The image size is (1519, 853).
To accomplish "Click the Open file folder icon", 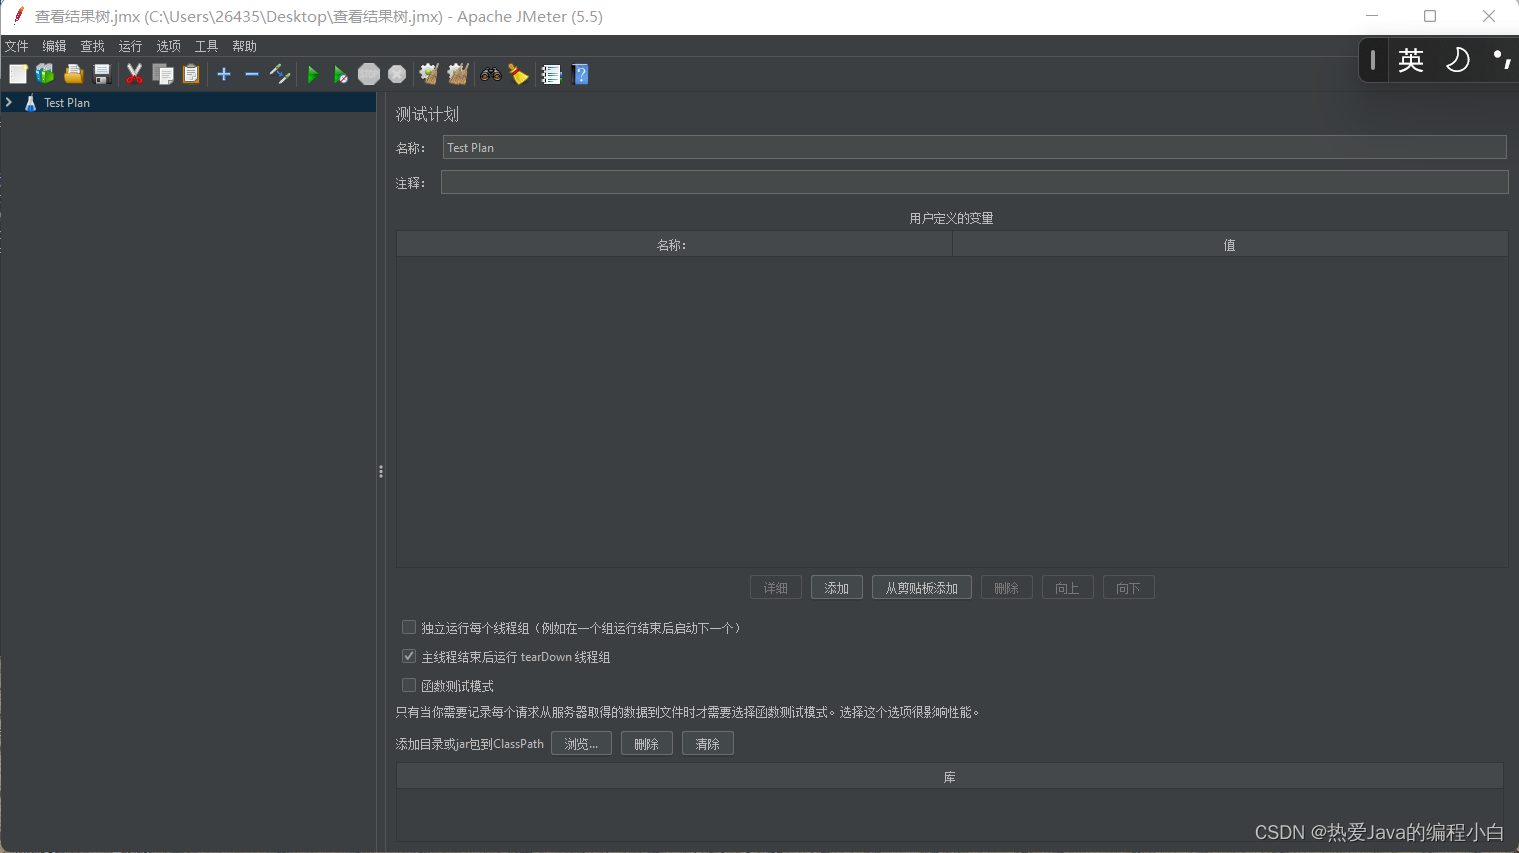I will tap(73, 74).
